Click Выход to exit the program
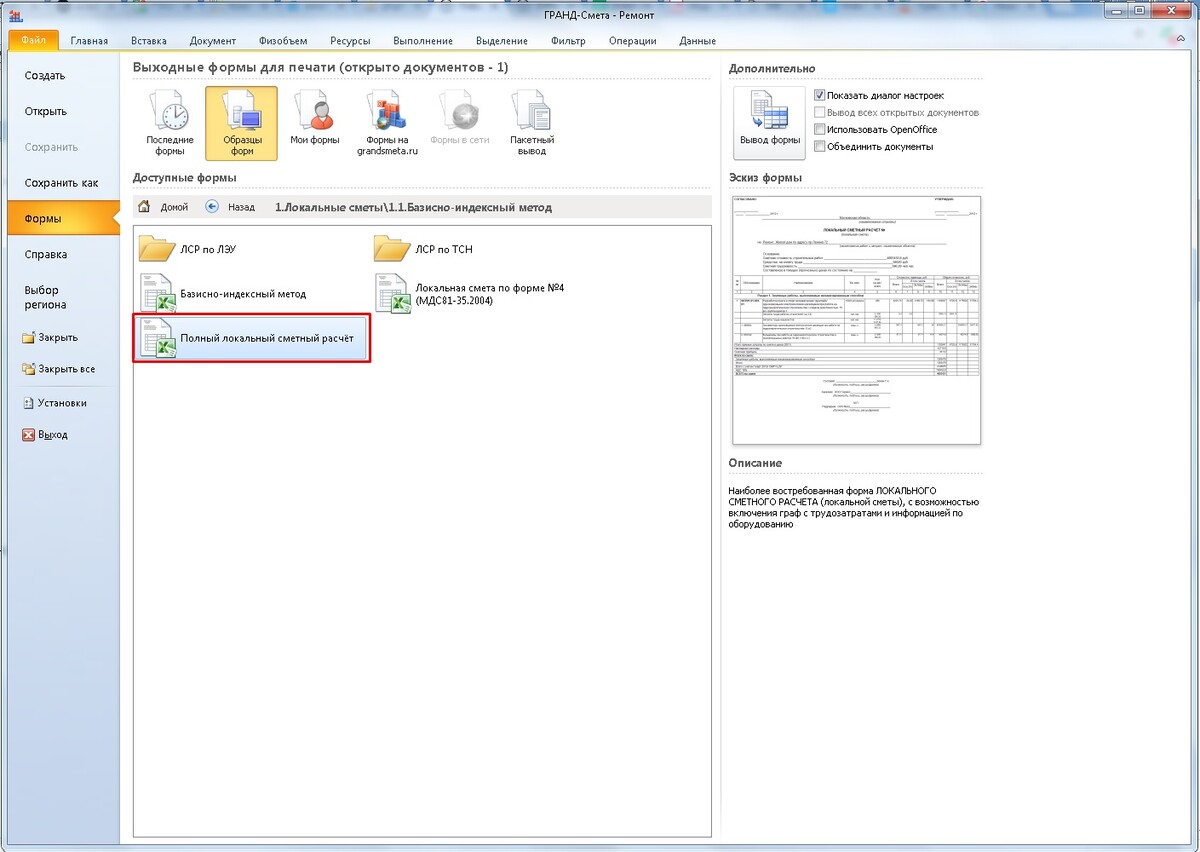 pos(64,435)
